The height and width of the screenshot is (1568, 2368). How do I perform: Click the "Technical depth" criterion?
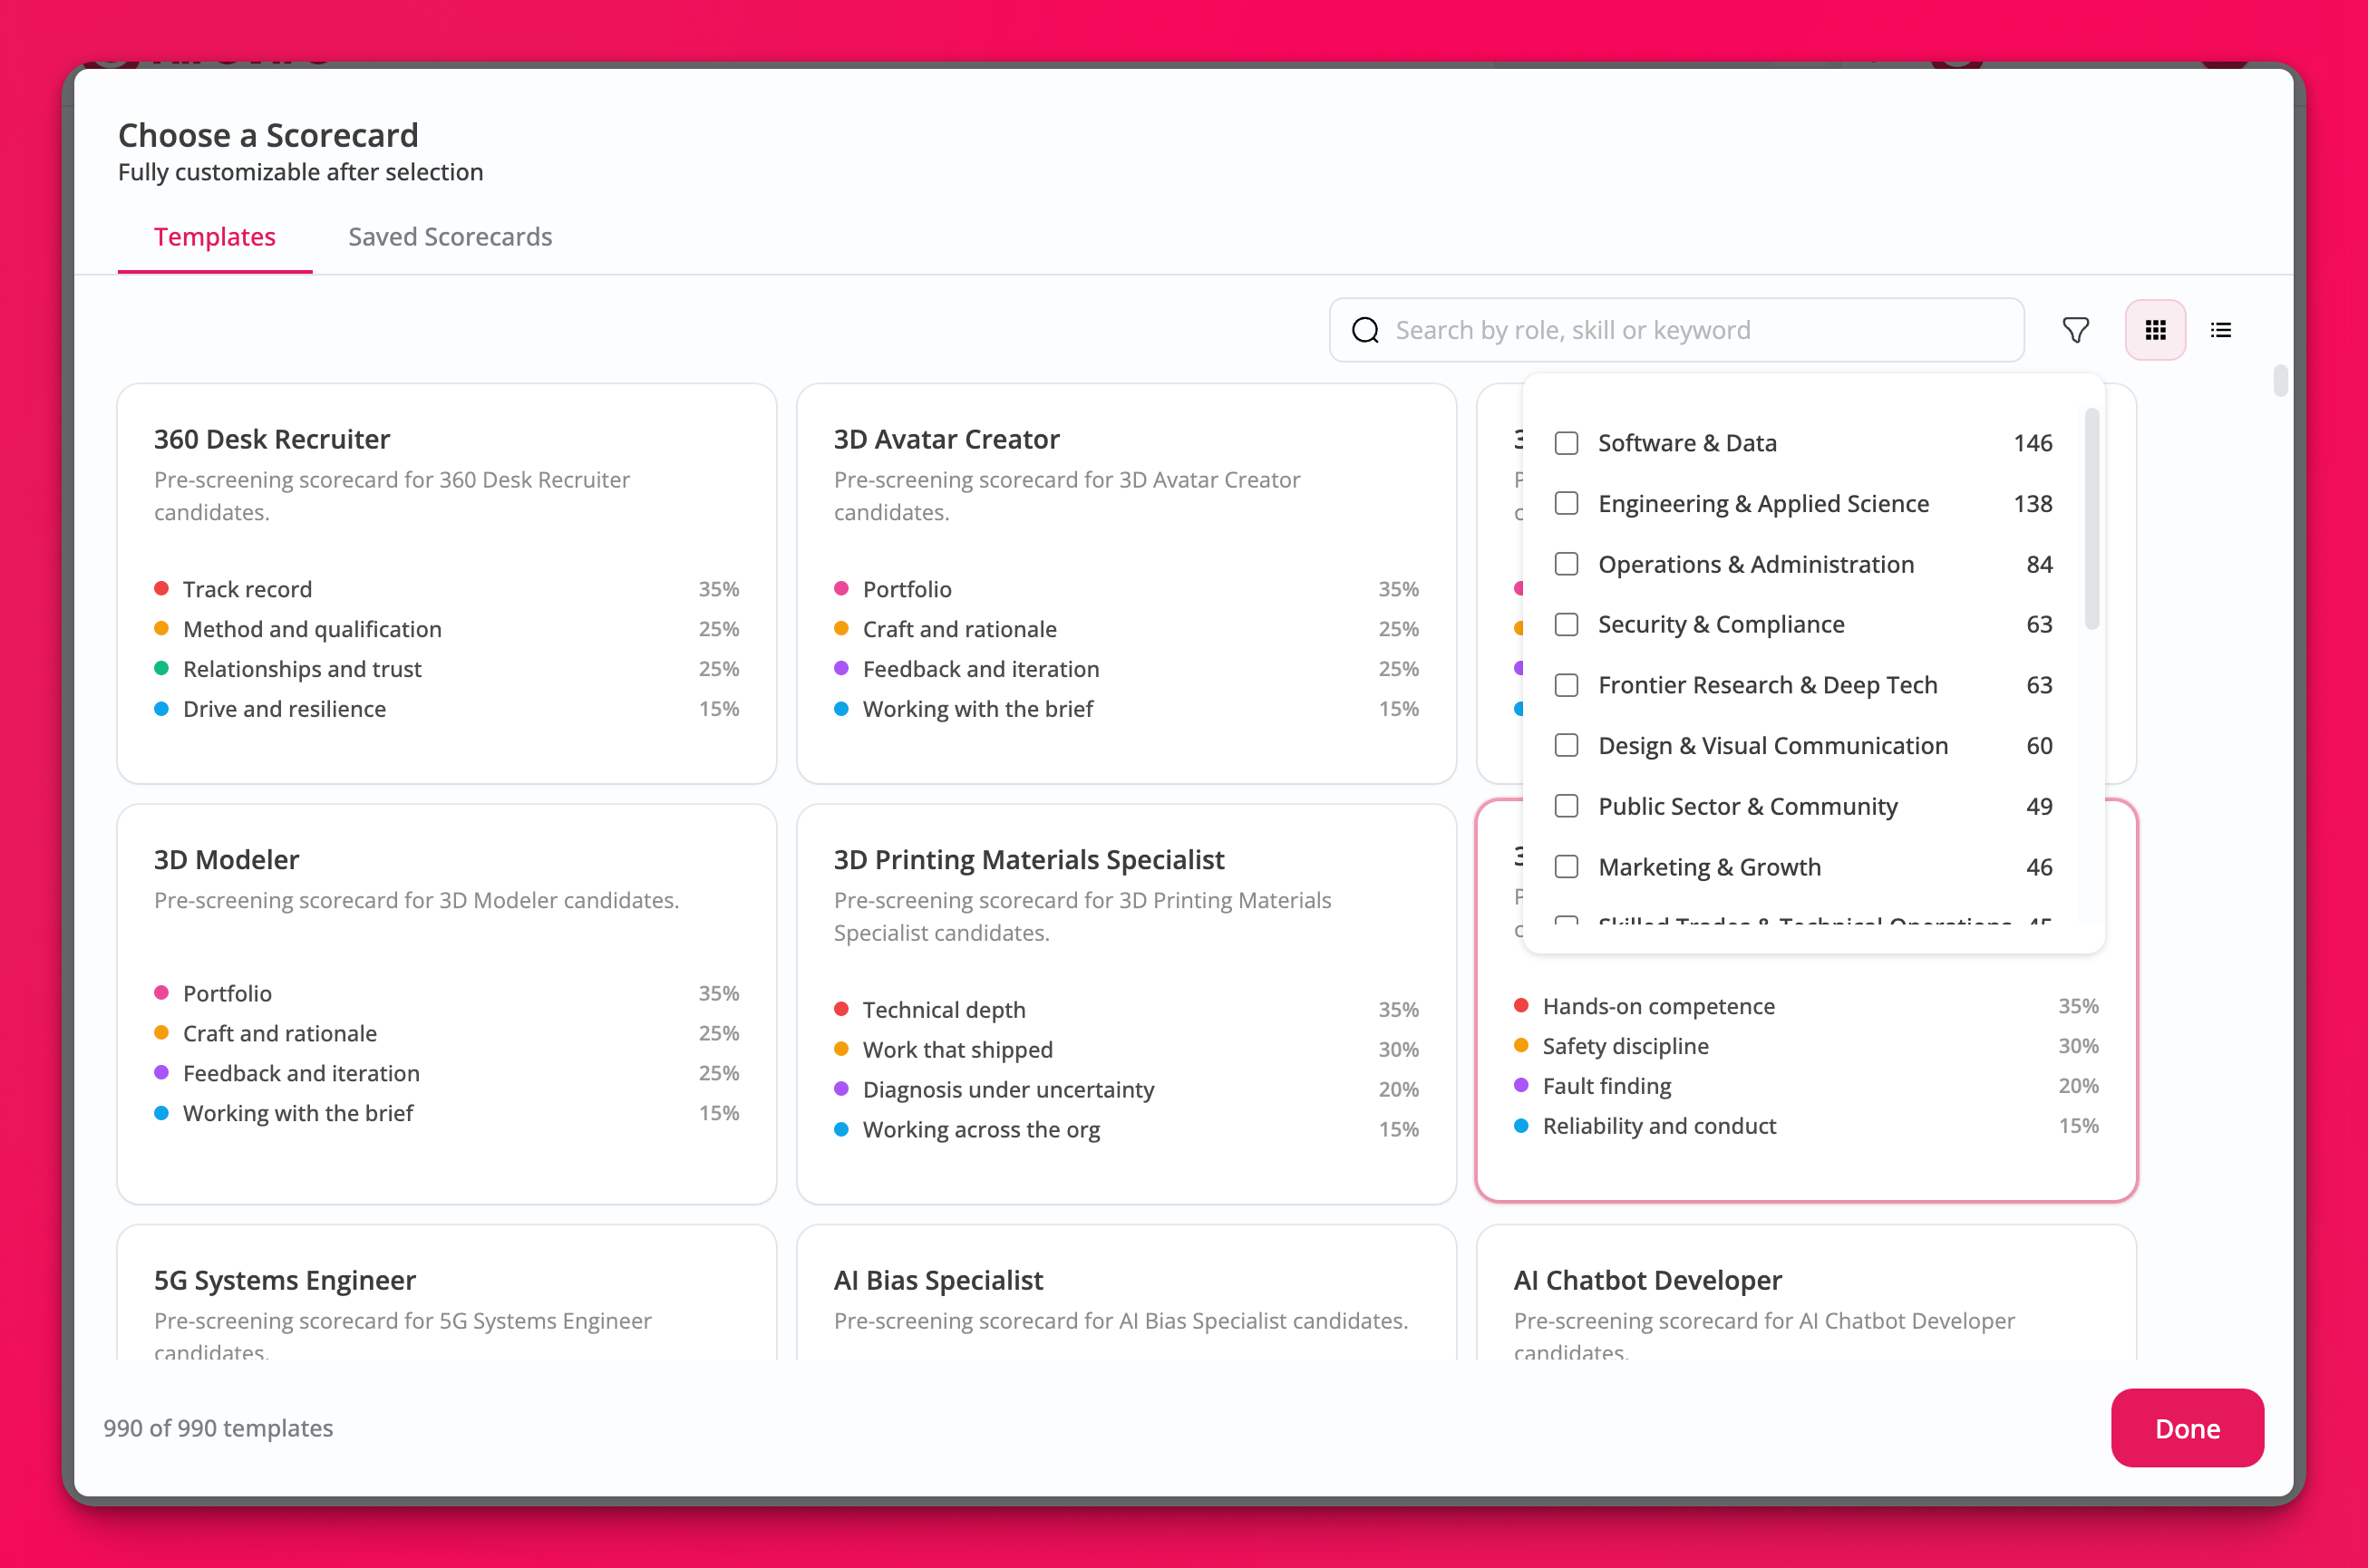tap(944, 1010)
